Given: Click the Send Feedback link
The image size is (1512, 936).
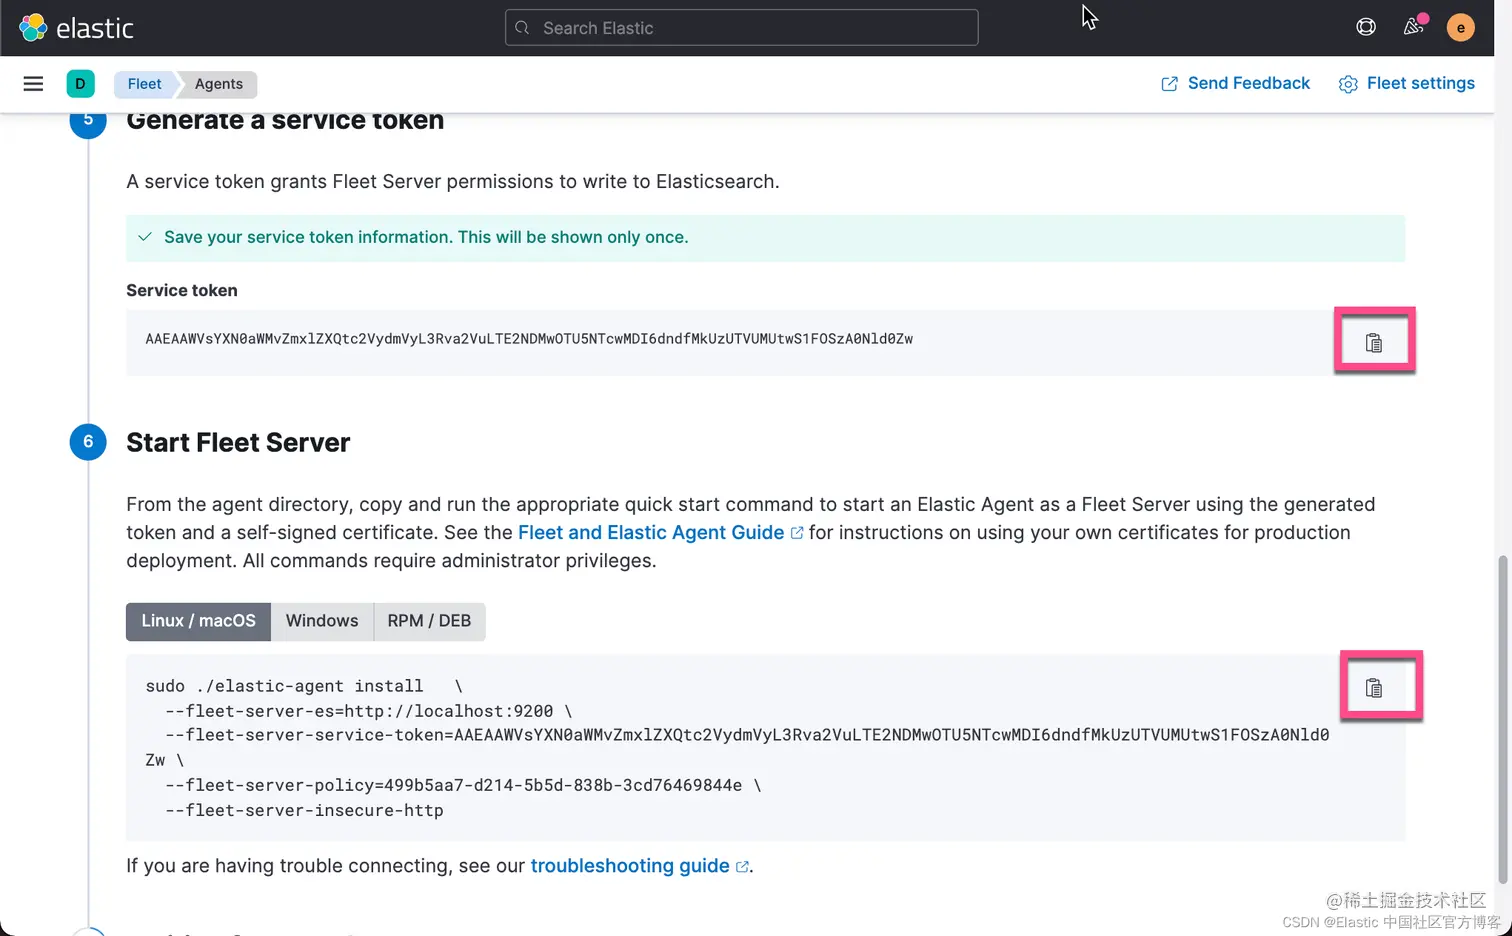Looking at the screenshot, I should tap(1235, 84).
